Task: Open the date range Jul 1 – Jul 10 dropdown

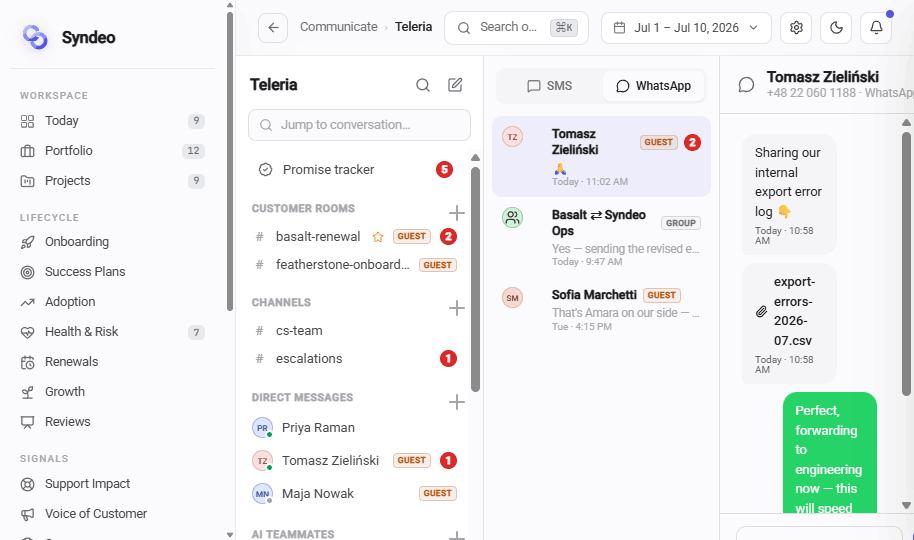Action: (x=686, y=27)
